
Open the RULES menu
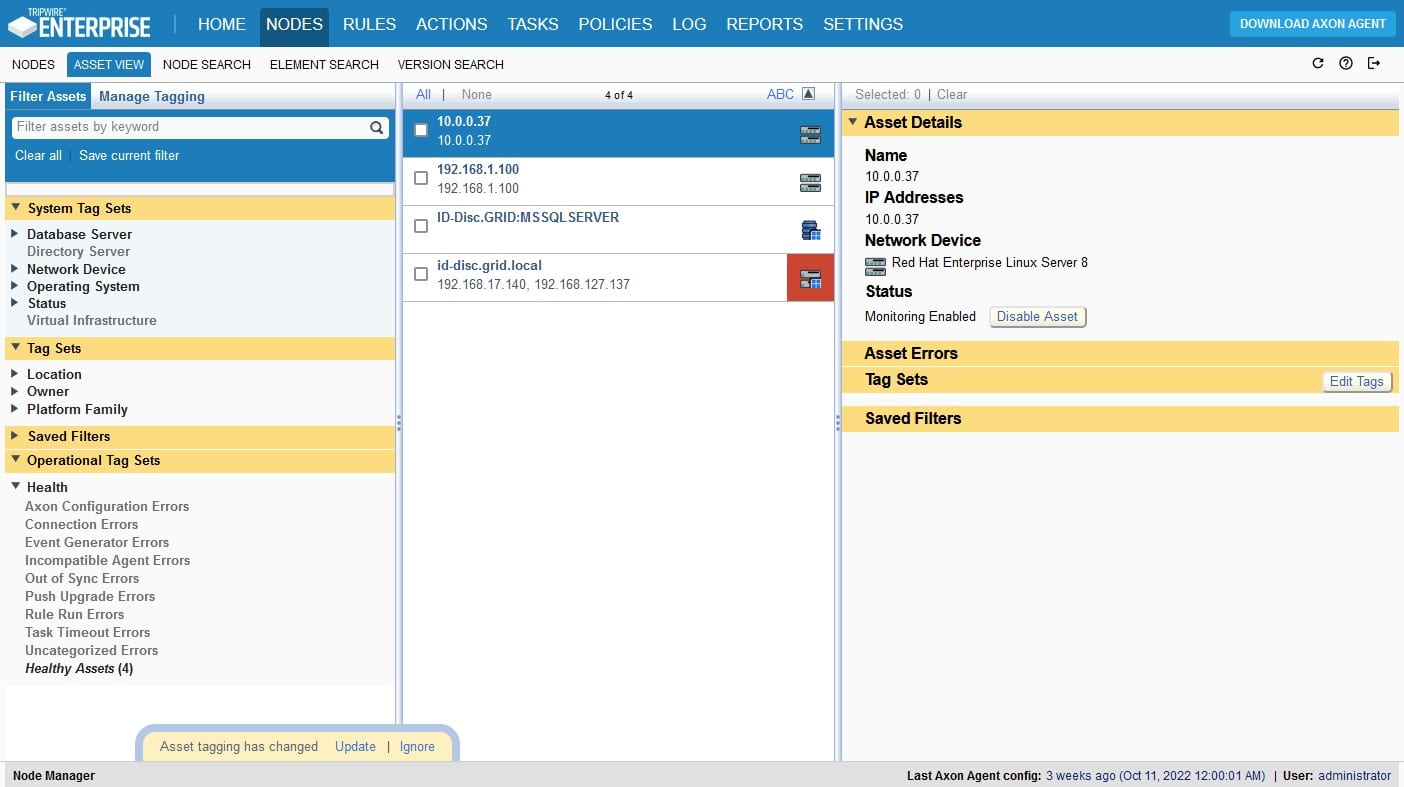pos(369,24)
